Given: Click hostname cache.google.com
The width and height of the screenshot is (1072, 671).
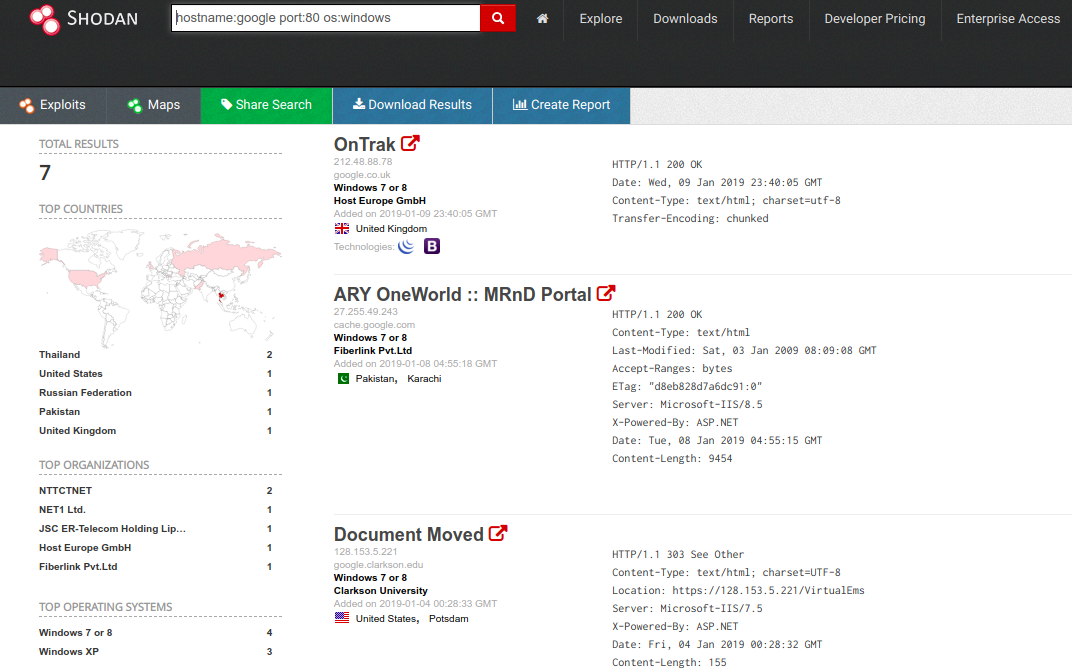Looking at the screenshot, I should coord(374,325).
